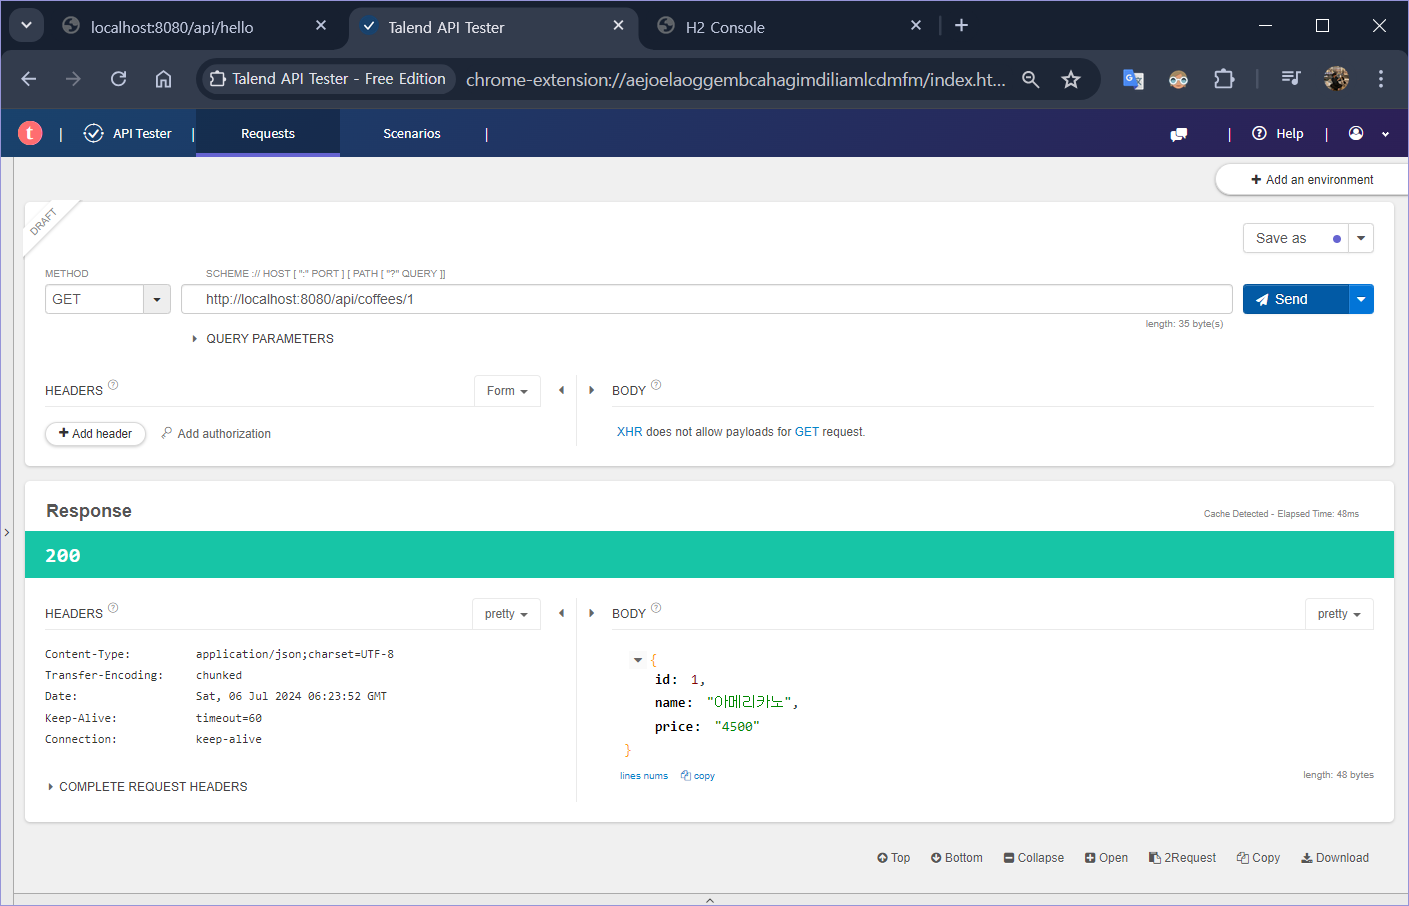Close the localhost:8080/api/hello tab
Screen dimensions: 1409x906
point(321,26)
